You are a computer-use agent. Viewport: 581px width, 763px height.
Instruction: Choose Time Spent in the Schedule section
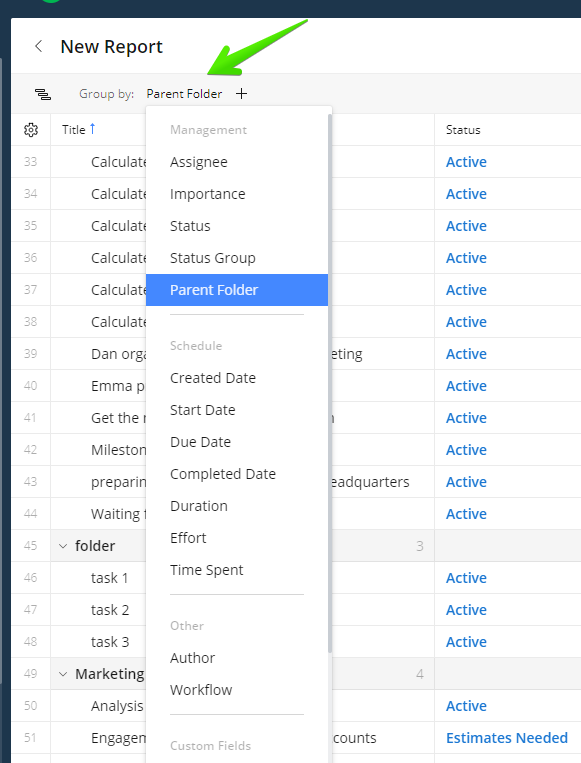(x=237, y=570)
